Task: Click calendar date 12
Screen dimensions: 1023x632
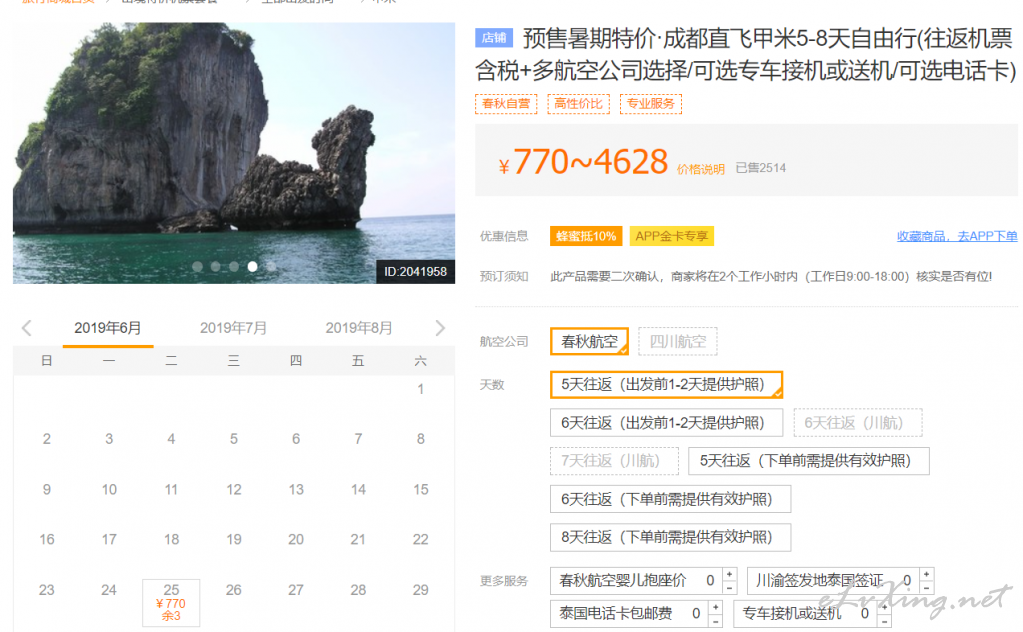Action: click(x=234, y=490)
